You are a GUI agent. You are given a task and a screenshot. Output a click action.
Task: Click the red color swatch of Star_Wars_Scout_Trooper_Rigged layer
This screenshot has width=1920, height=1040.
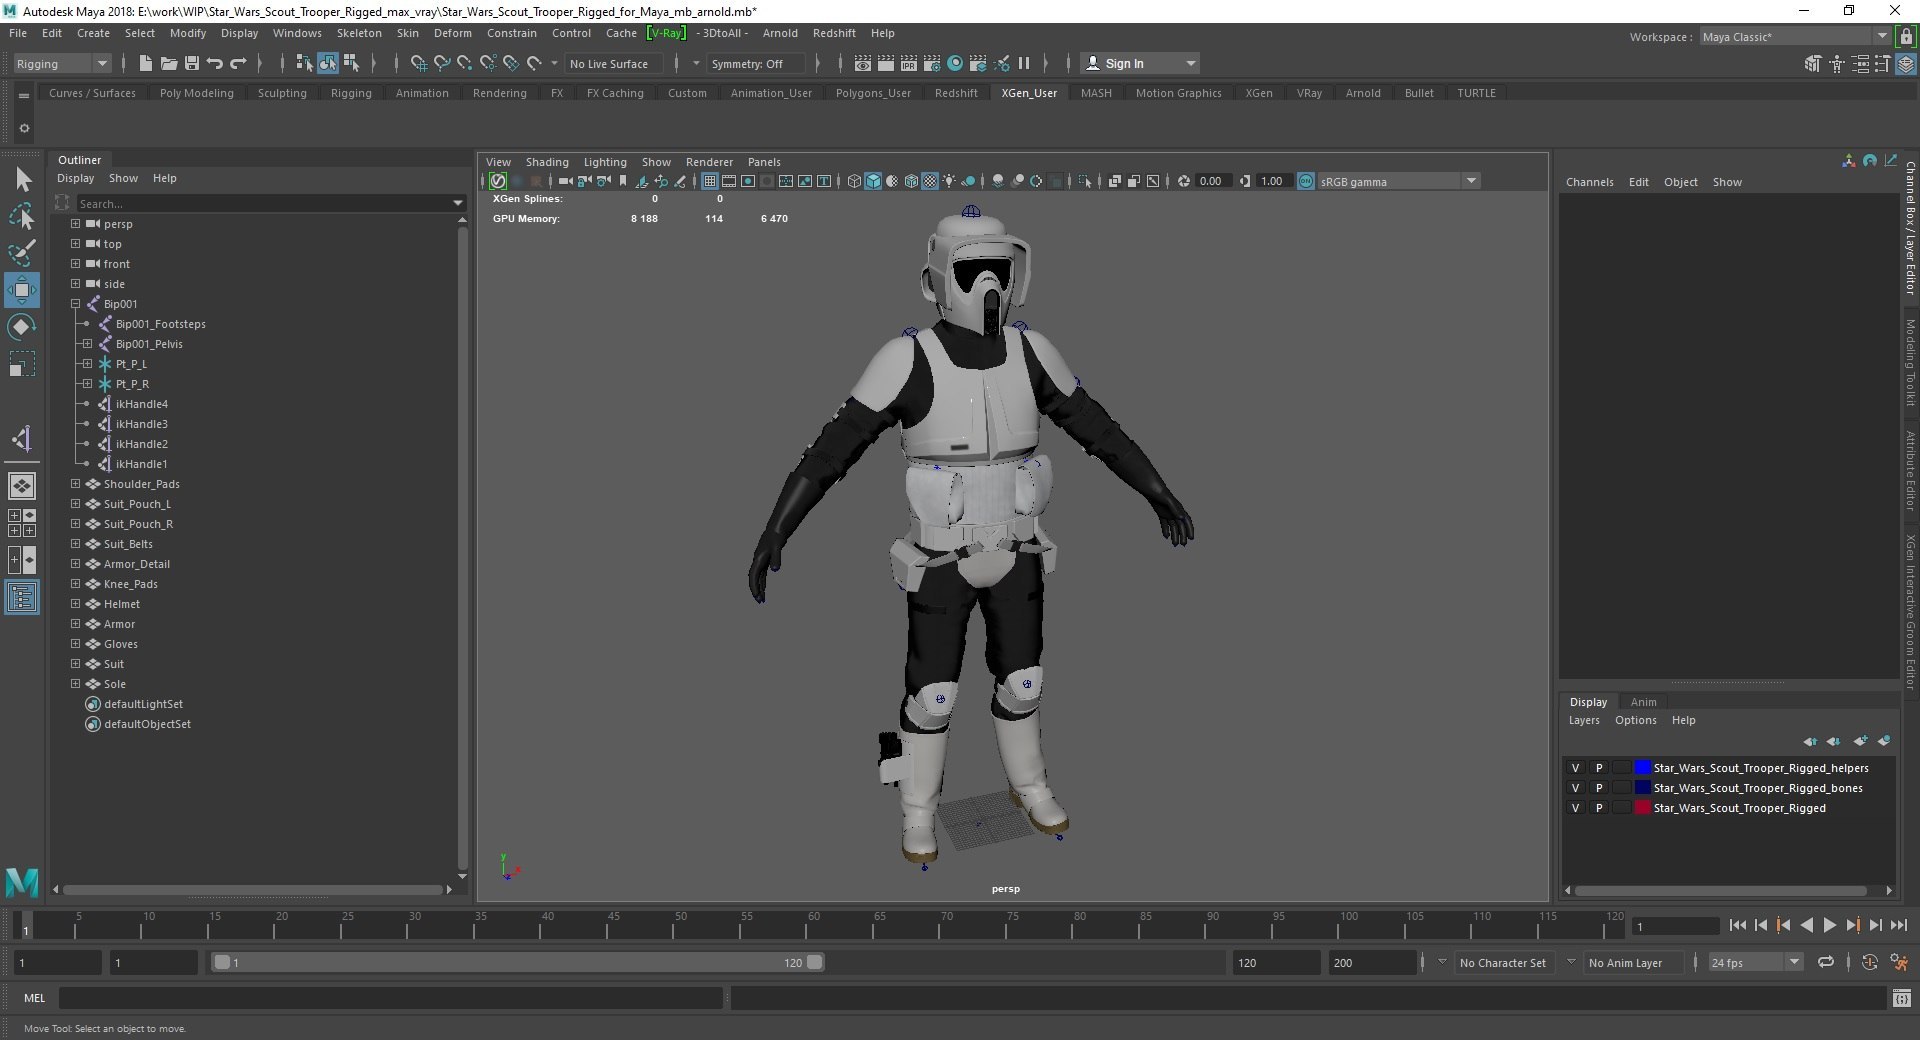1642,808
